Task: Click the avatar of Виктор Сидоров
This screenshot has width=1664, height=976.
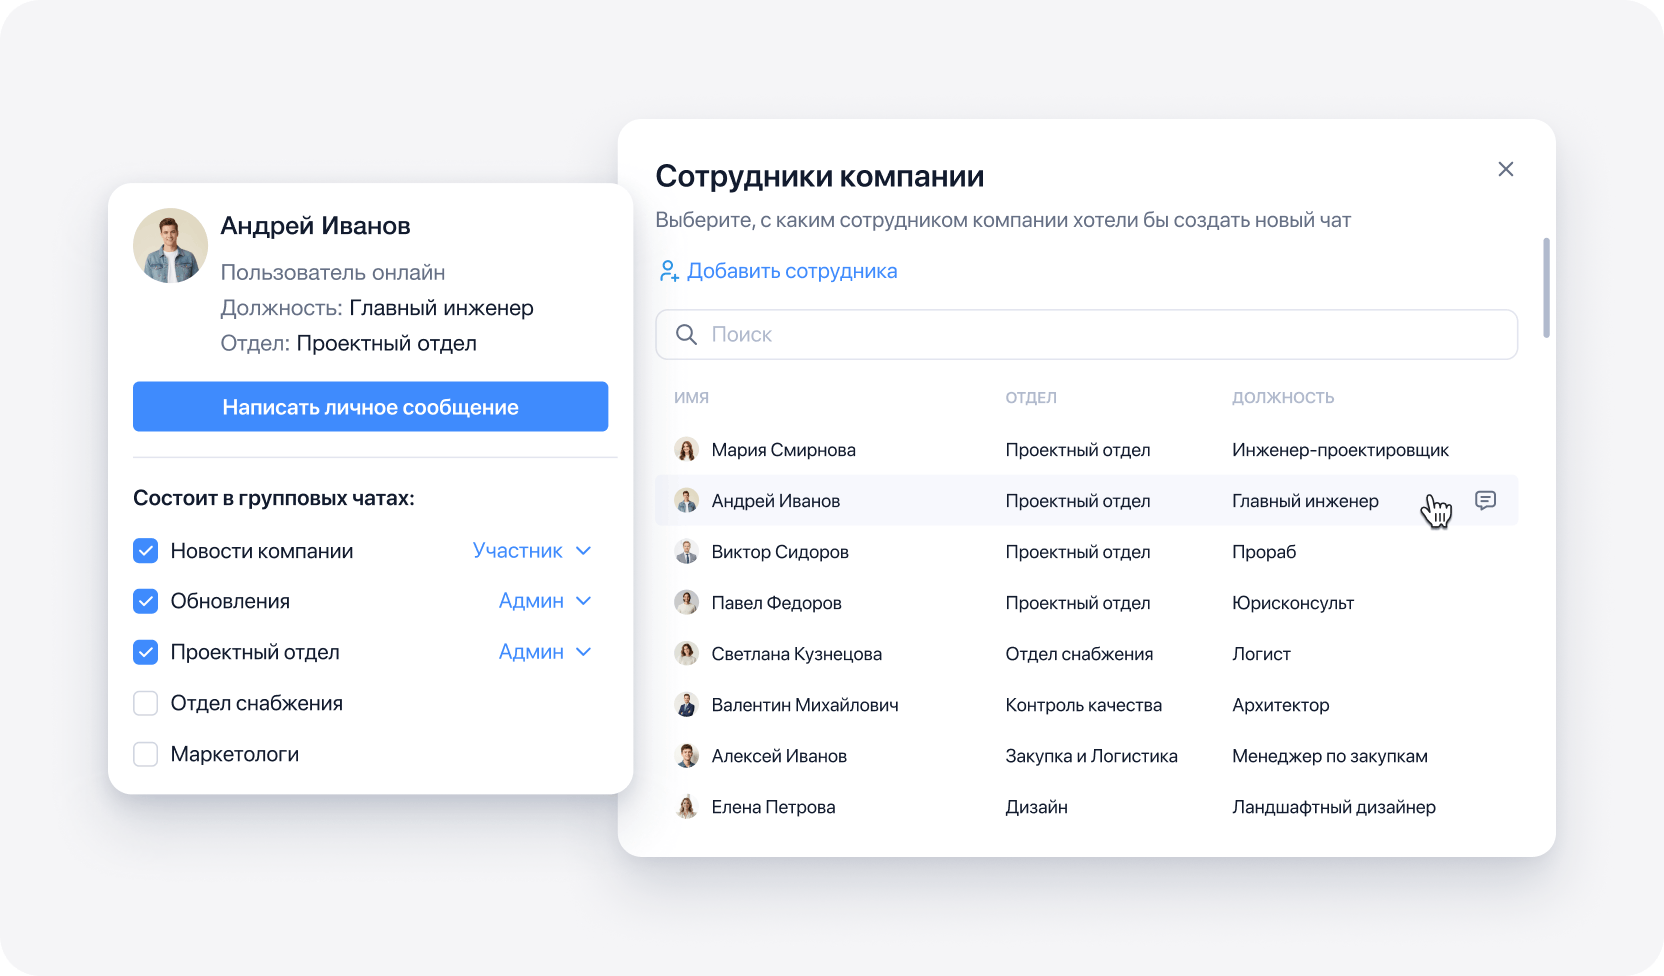Action: (687, 551)
